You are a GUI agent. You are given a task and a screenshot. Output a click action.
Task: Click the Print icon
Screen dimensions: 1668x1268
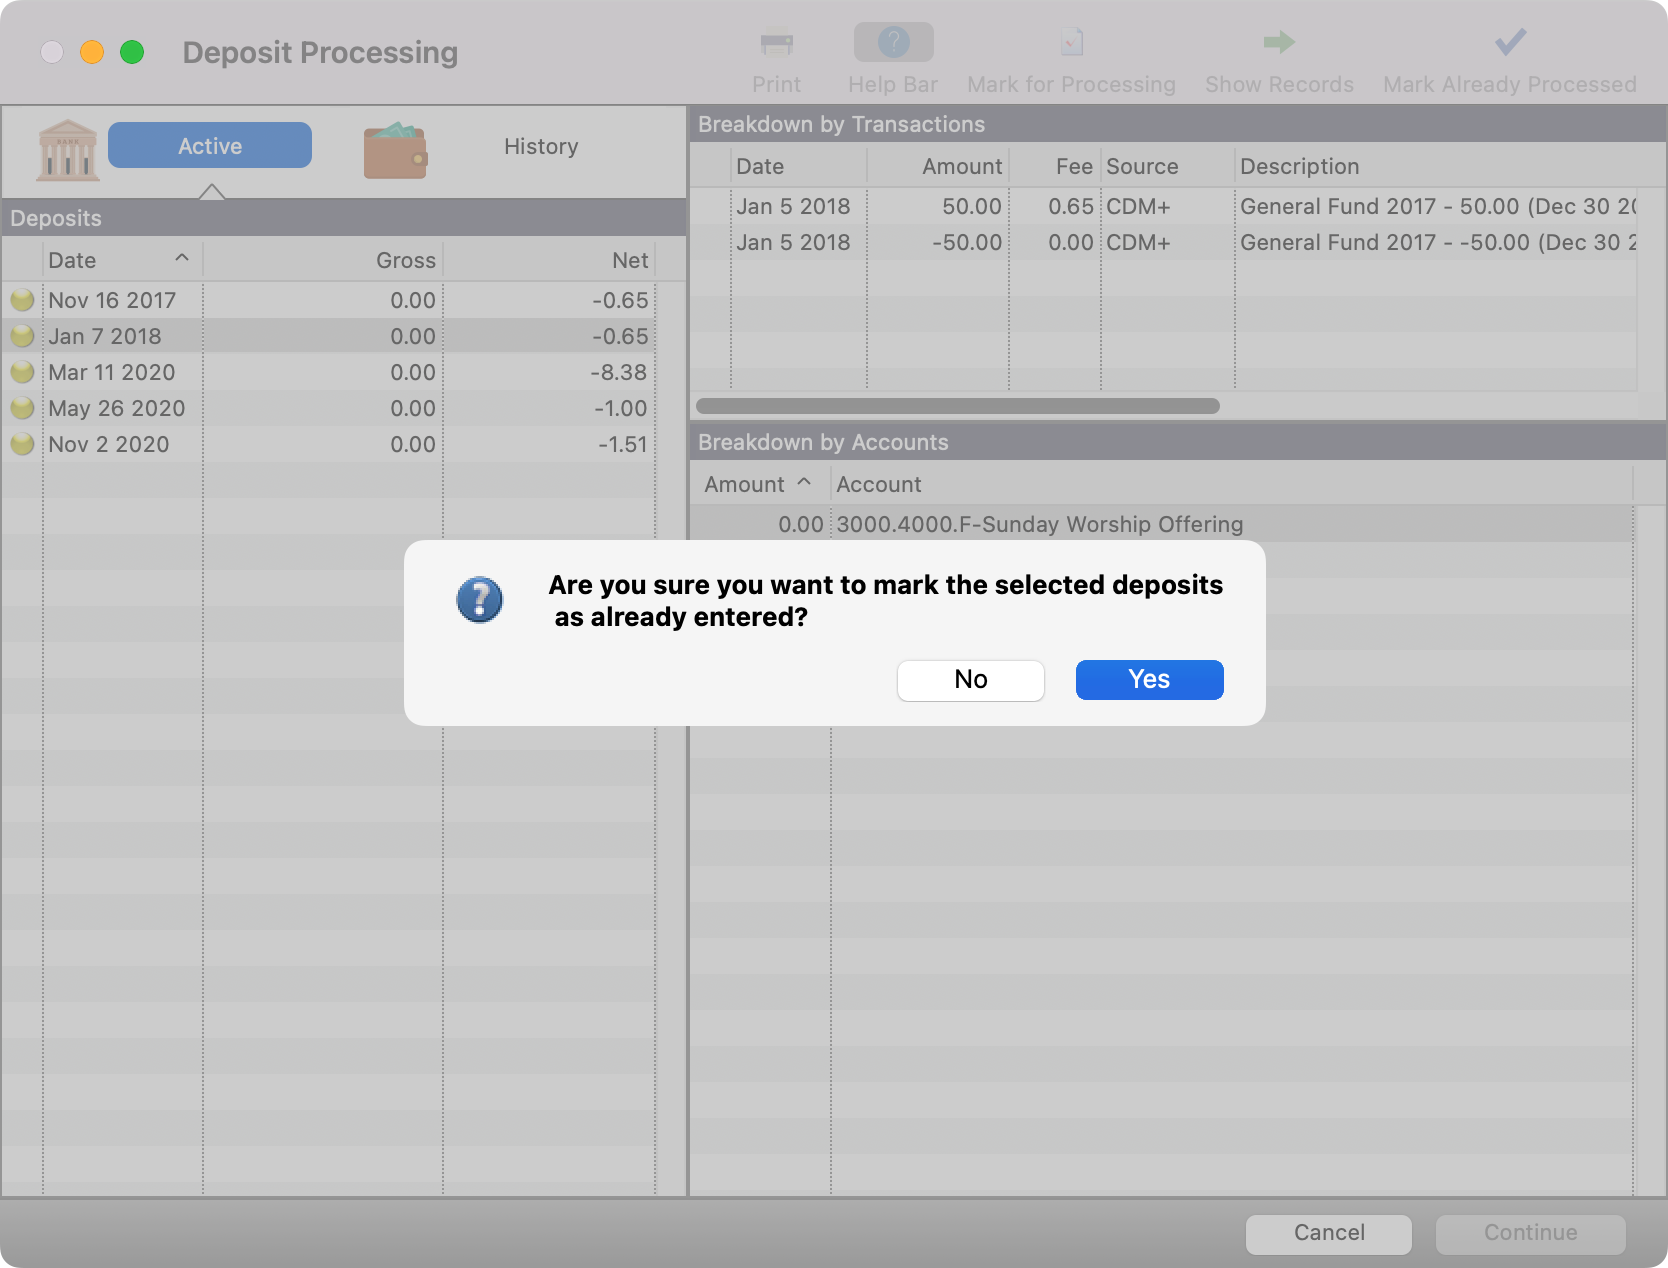pyautogui.click(x=776, y=42)
